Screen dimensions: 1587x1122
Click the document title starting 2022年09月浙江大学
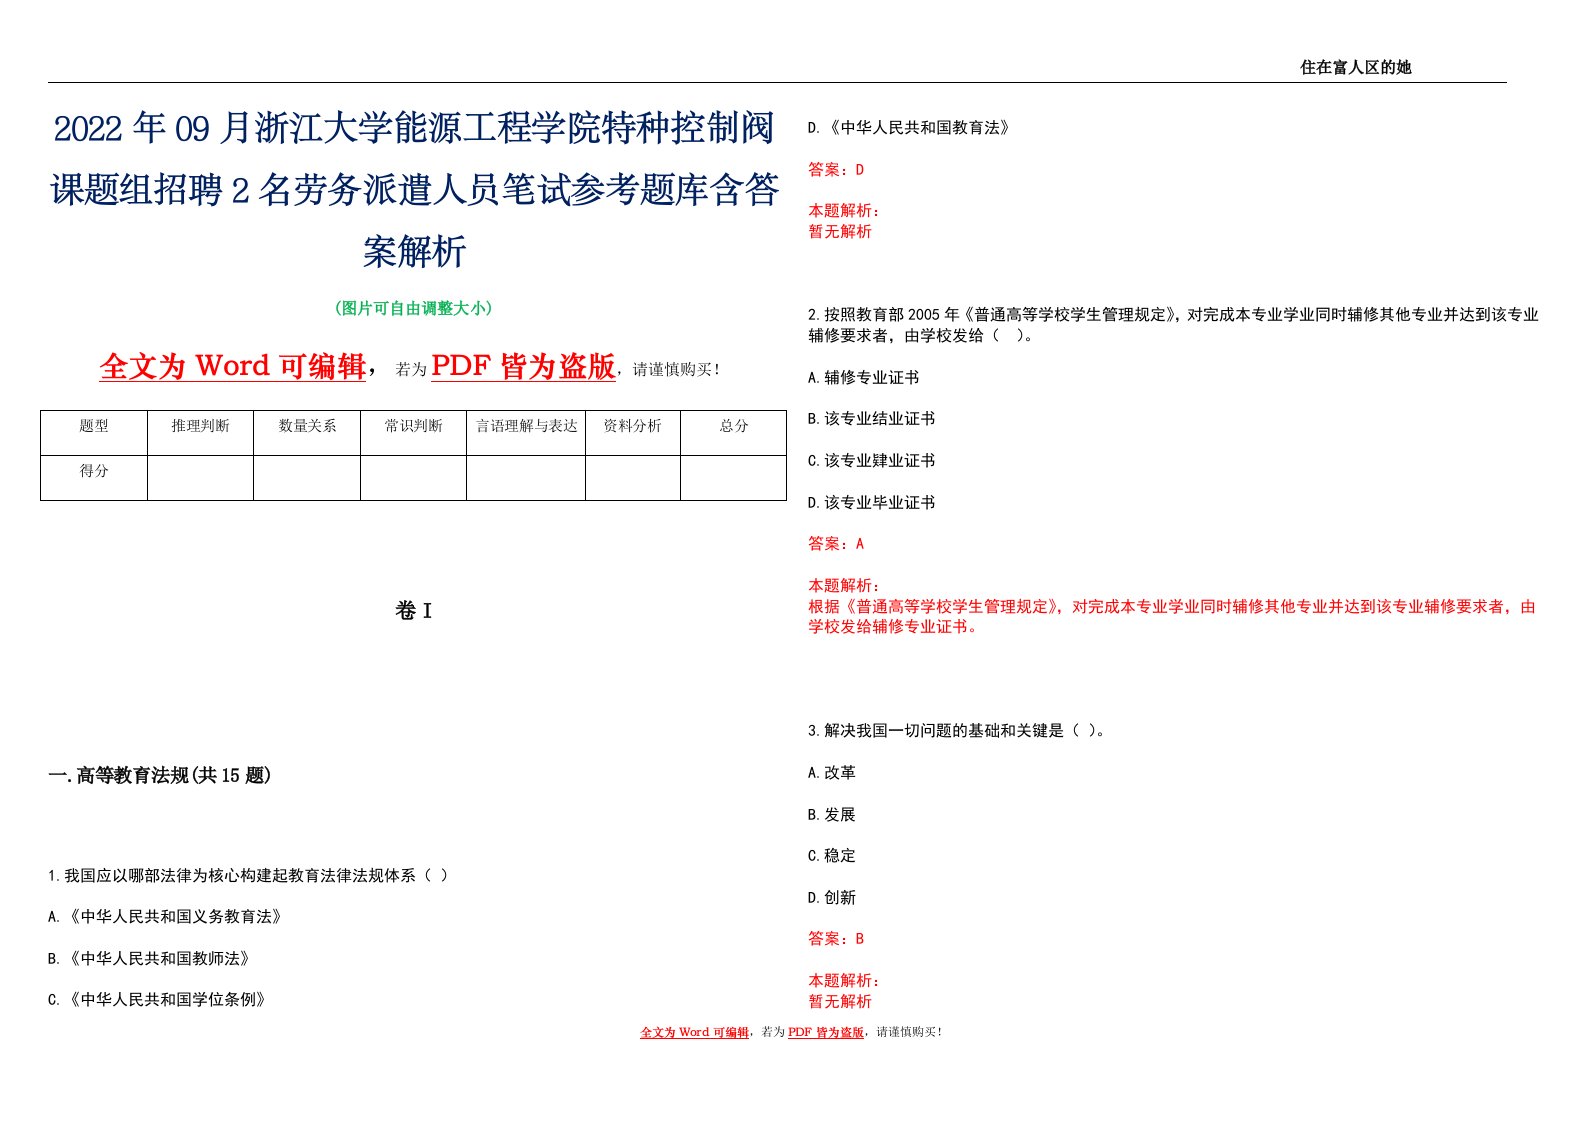pos(414,190)
